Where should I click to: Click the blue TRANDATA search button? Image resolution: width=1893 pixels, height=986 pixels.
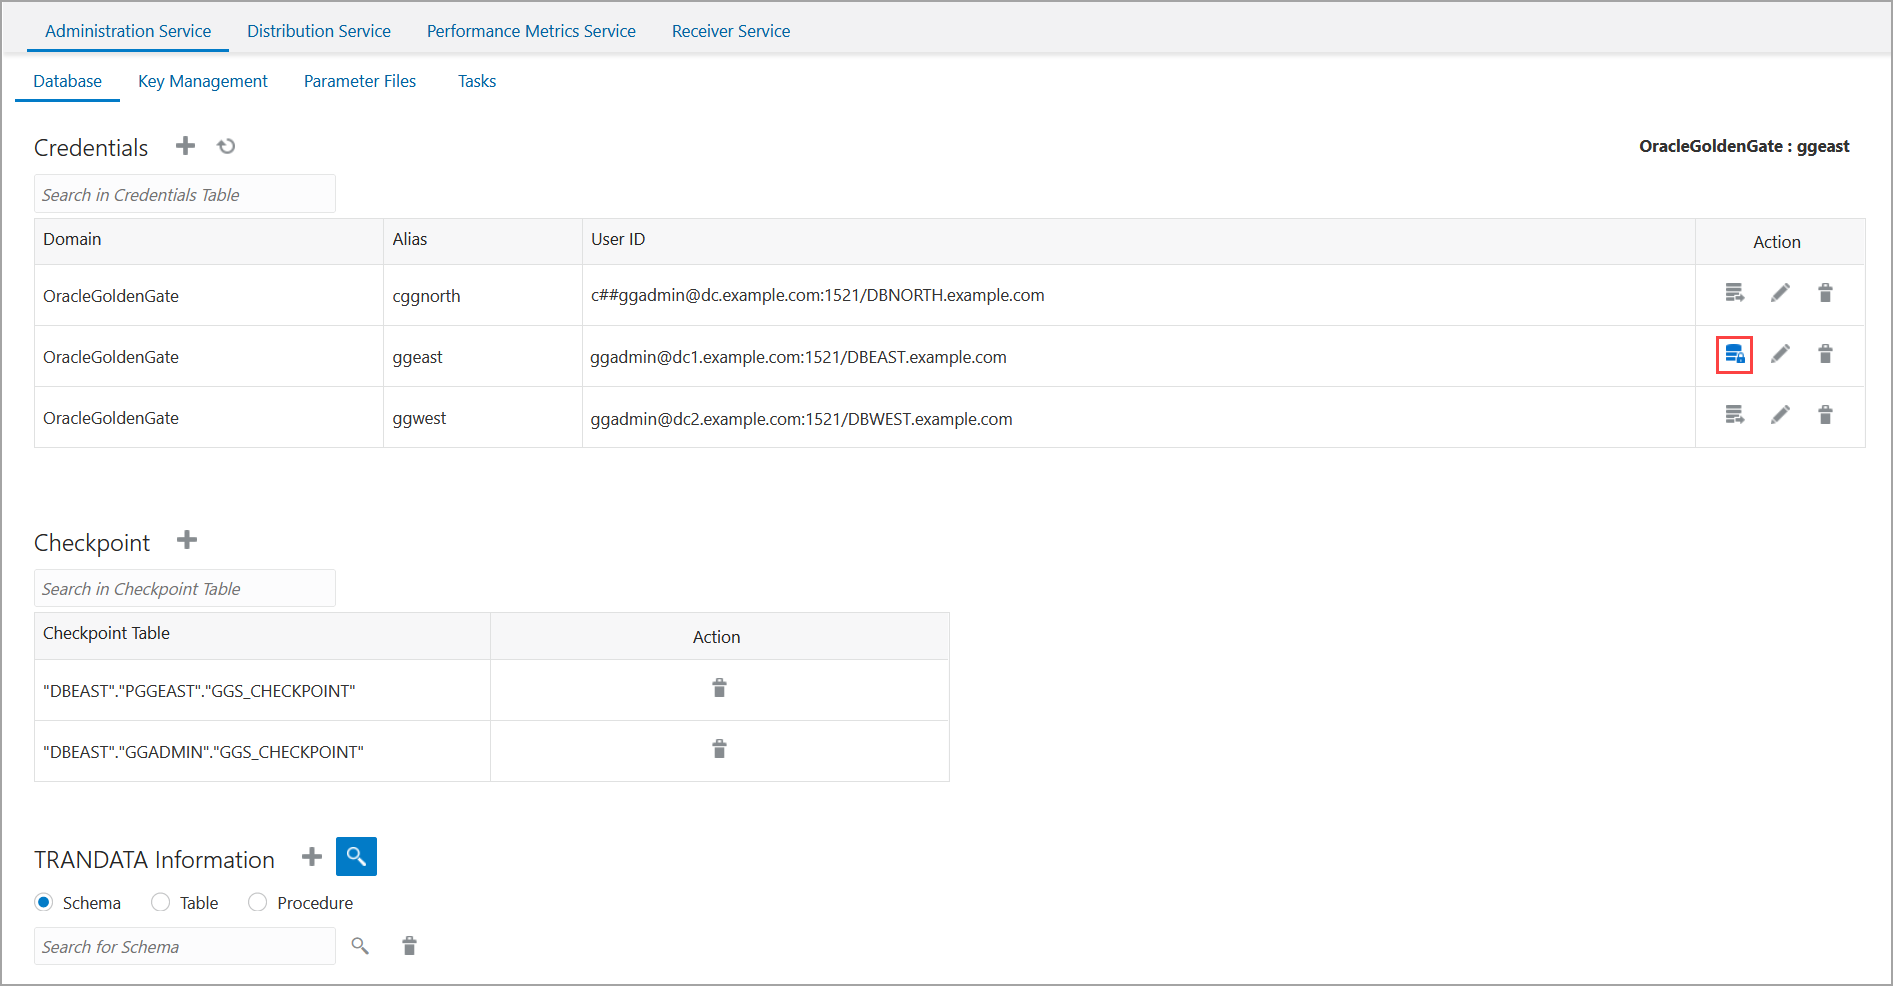pyautogui.click(x=356, y=856)
